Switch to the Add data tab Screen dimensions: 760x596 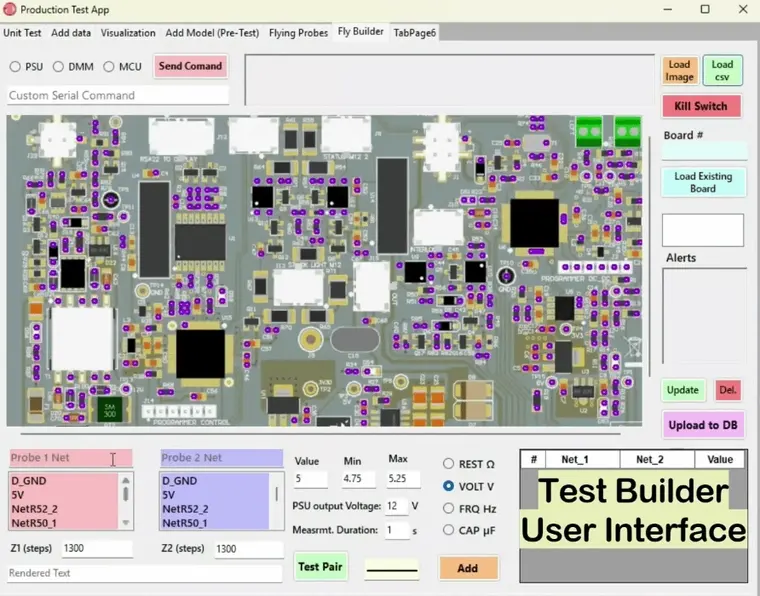[71, 33]
